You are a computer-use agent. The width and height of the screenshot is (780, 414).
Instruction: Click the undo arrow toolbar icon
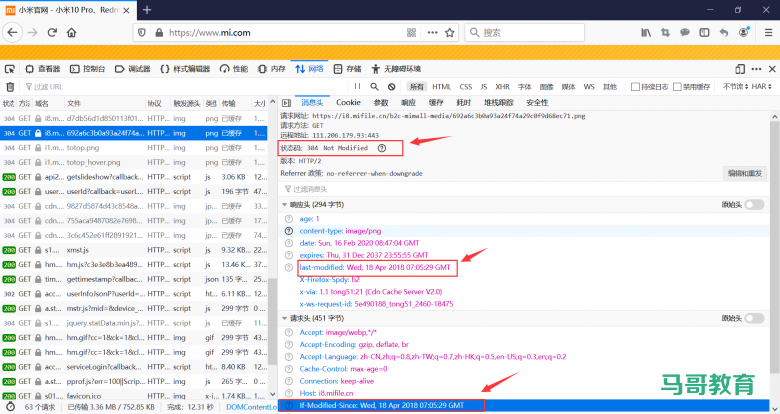(724, 33)
